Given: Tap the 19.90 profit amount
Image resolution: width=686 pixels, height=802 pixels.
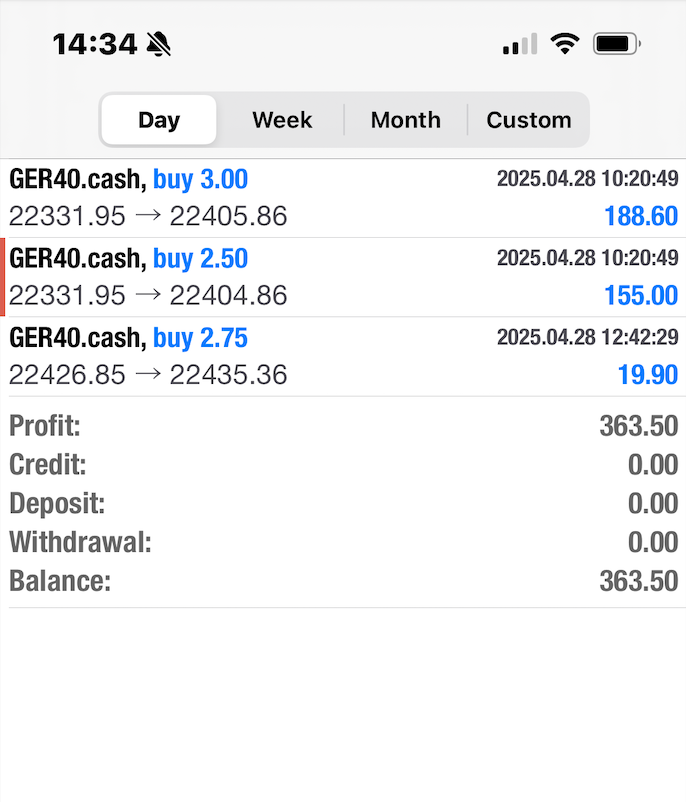Looking at the screenshot, I should [648, 375].
